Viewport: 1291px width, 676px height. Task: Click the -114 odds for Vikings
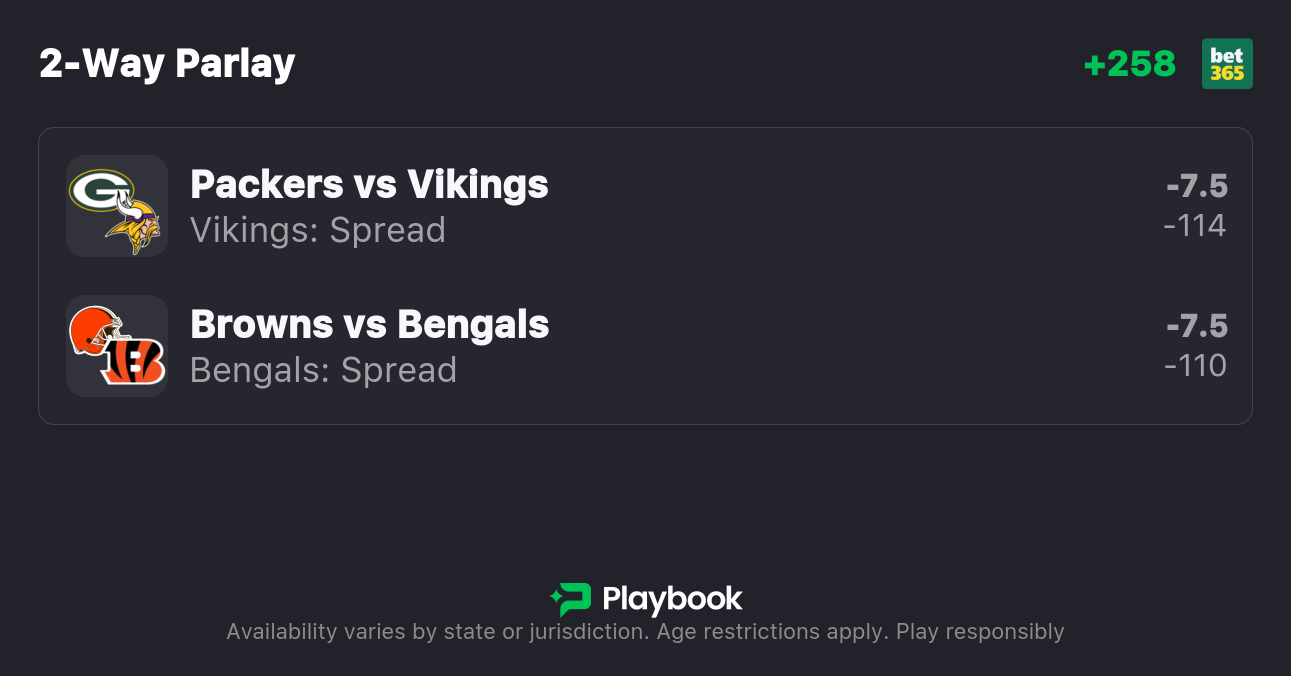[x=1195, y=226]
